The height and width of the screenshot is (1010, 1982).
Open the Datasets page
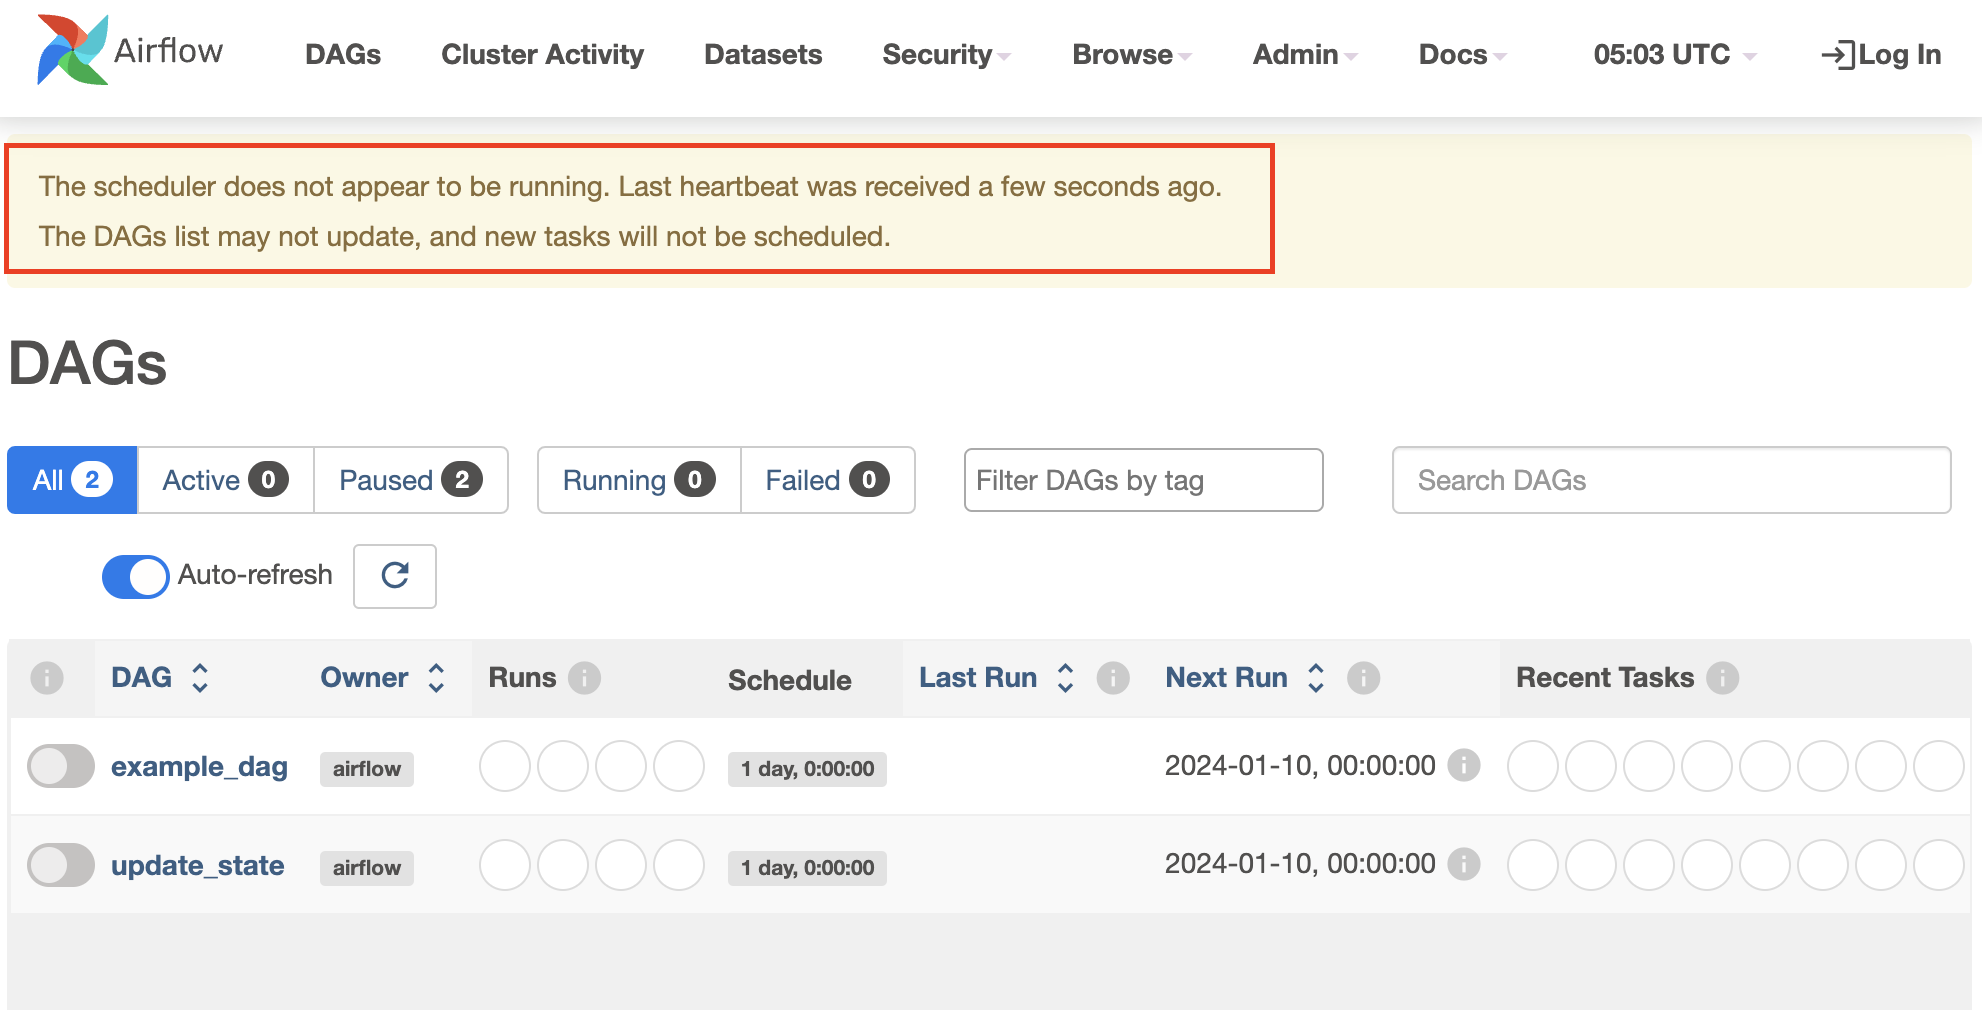[763, 55]
